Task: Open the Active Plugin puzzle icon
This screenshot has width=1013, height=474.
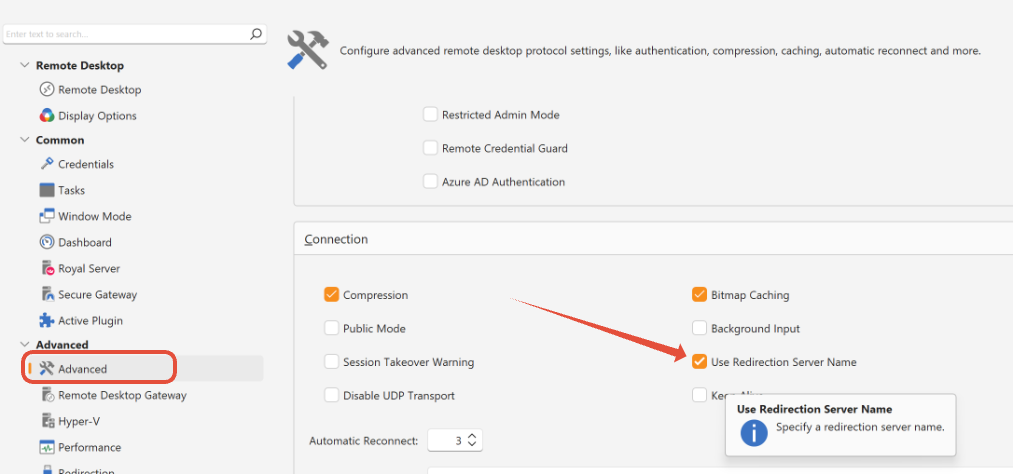Action: (46, 321)
